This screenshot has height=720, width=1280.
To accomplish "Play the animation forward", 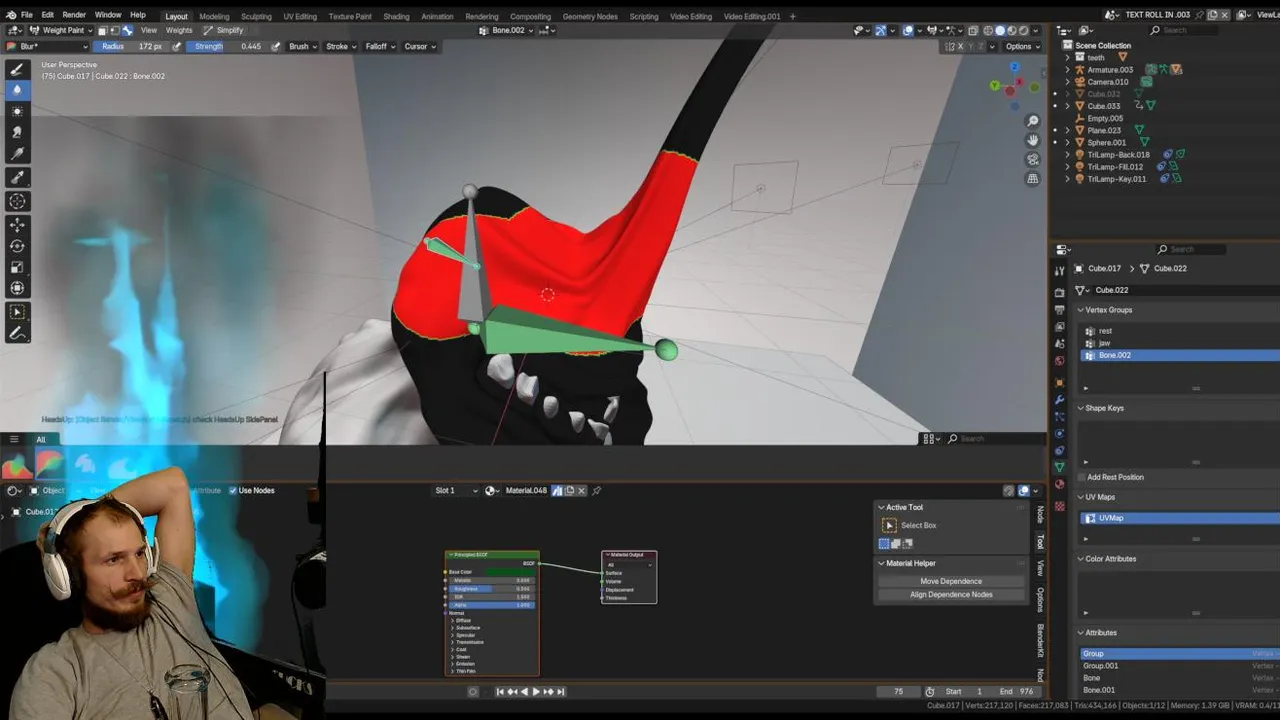I will (x=536, y=691).
